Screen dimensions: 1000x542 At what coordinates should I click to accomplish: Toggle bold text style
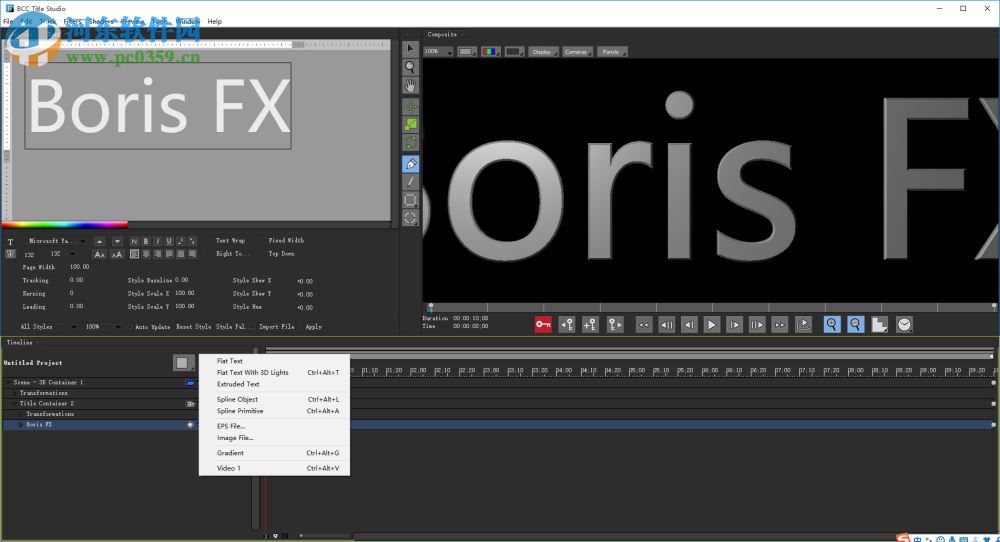(145, 241)
